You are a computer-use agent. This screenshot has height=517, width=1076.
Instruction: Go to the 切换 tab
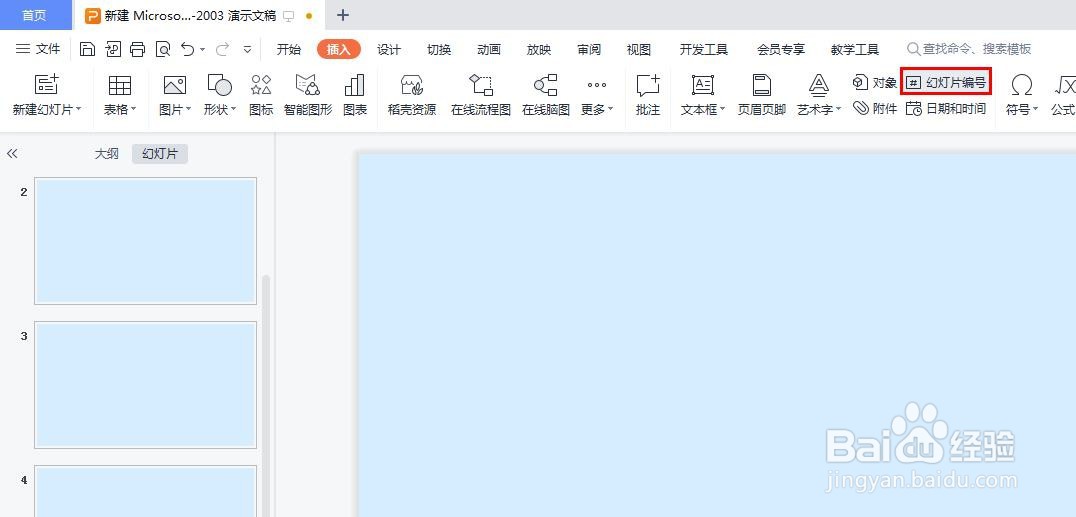pos(438,49)
